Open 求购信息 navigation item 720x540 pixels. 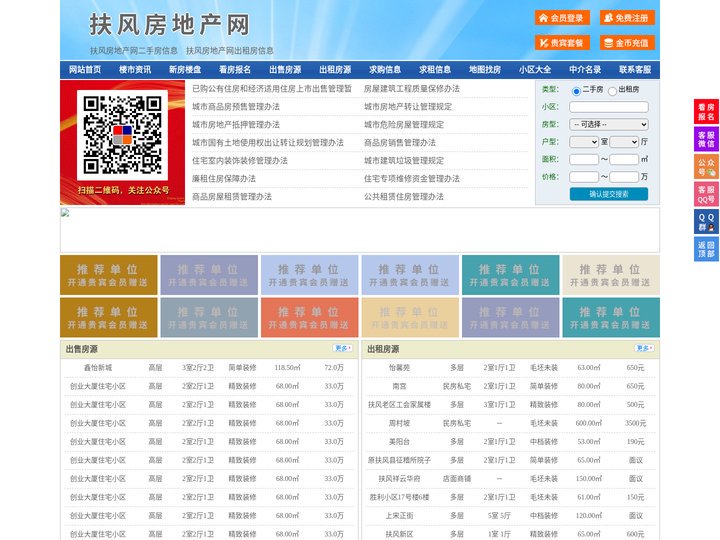[385, 70]
